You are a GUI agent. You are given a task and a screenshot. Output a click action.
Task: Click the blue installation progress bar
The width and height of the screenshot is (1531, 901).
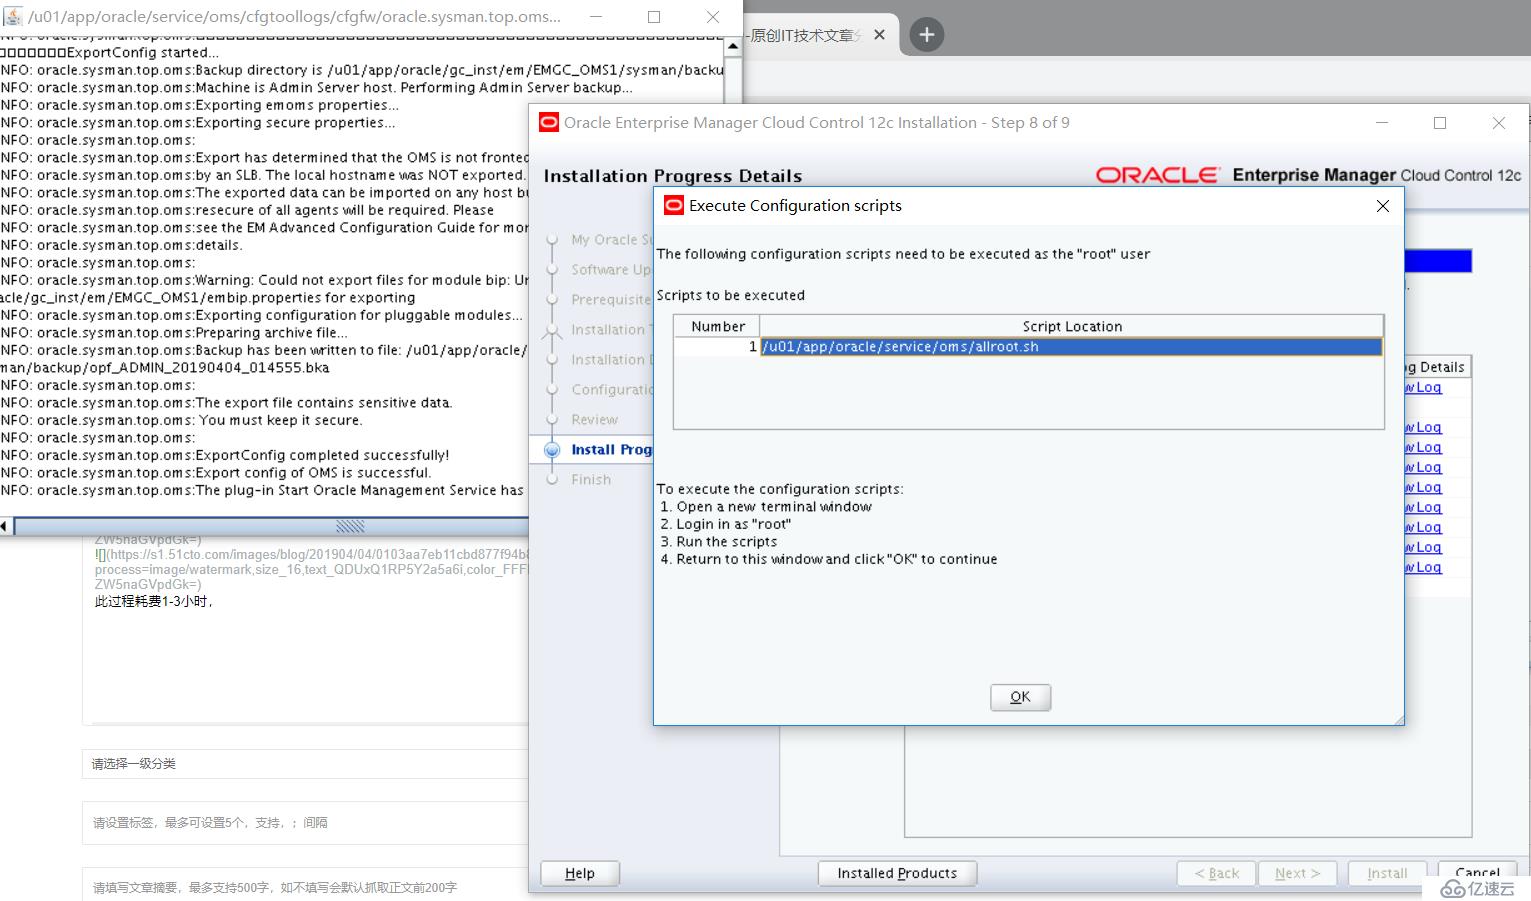click(1438, 261)
